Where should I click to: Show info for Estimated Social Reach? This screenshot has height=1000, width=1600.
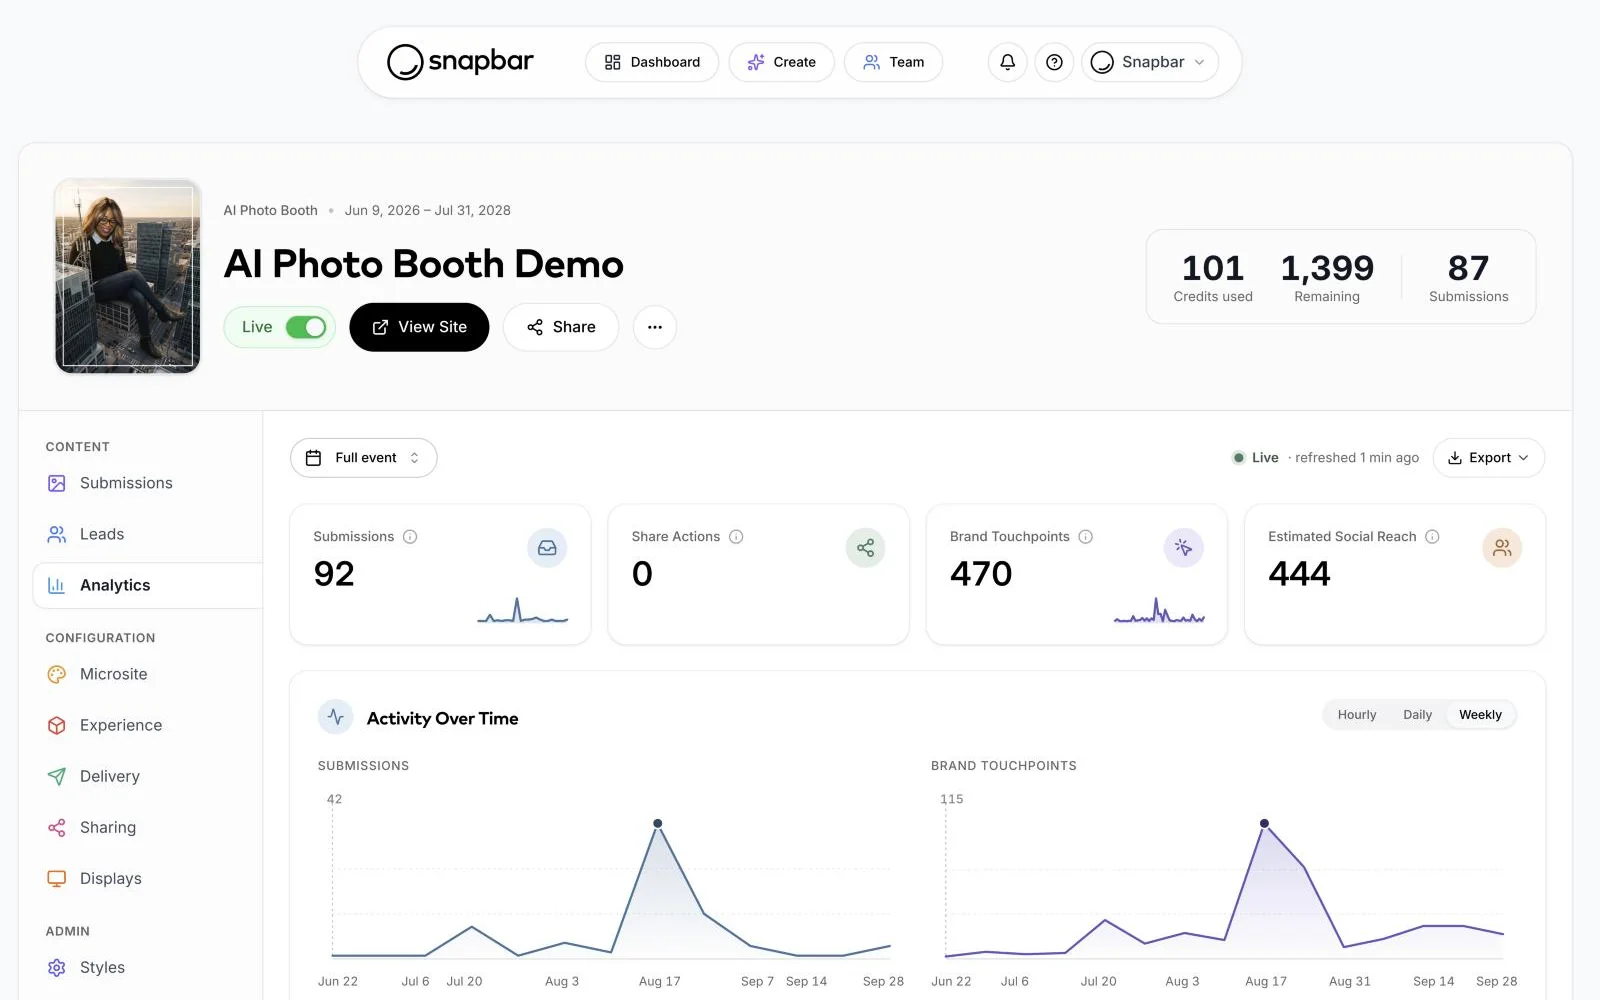(1432, 537)
